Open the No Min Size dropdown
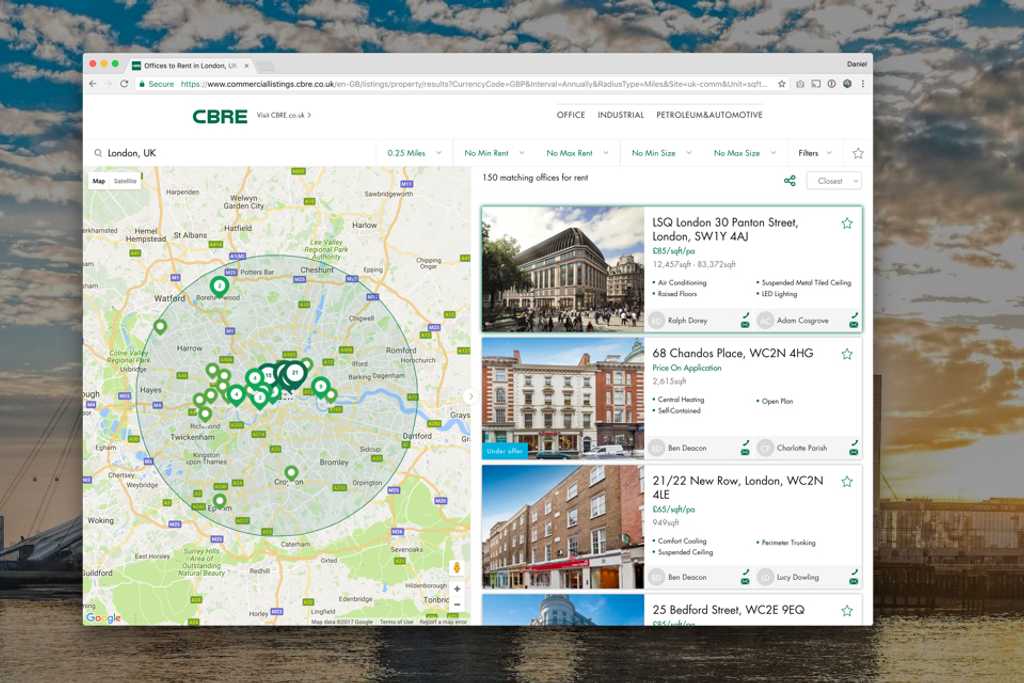 [661, 153]
